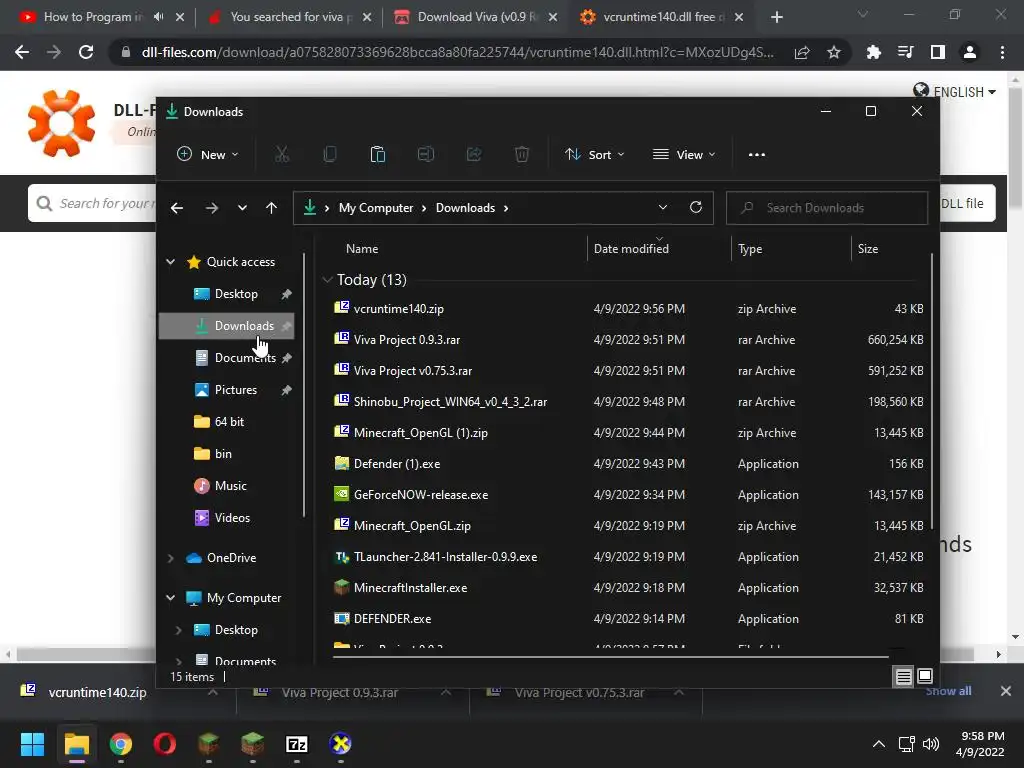Open the Sort dropdown menu

pyautogui.click(x=594, y=155)
